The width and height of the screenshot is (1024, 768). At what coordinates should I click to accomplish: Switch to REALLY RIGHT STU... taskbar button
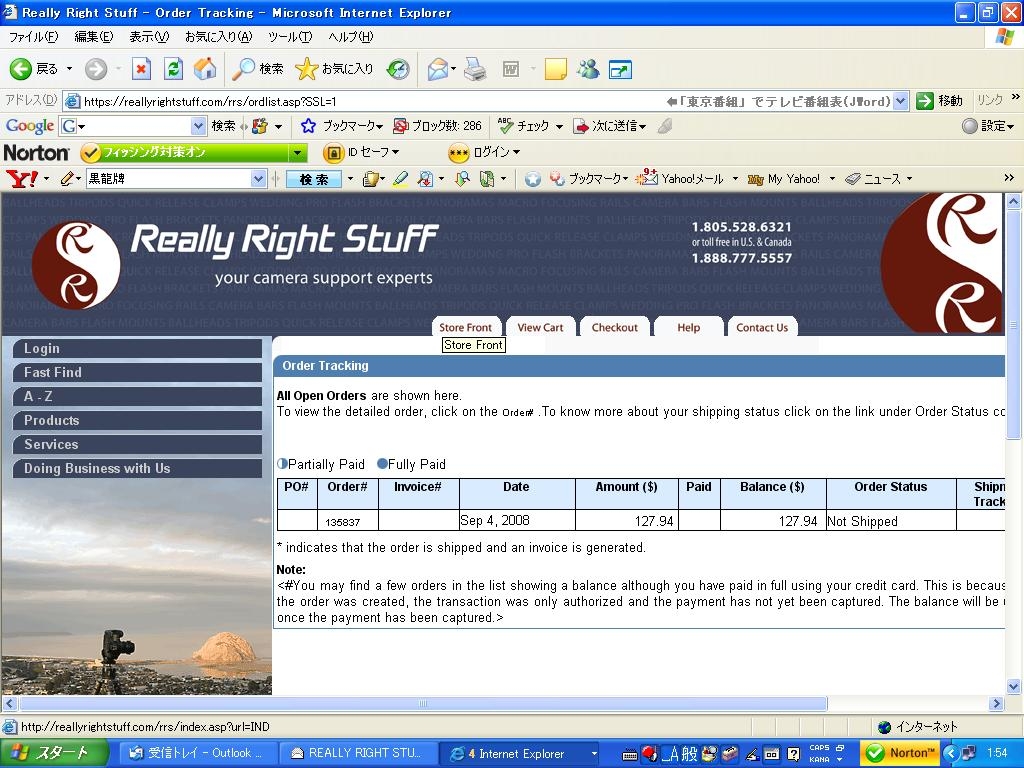[x=357, y=753]
